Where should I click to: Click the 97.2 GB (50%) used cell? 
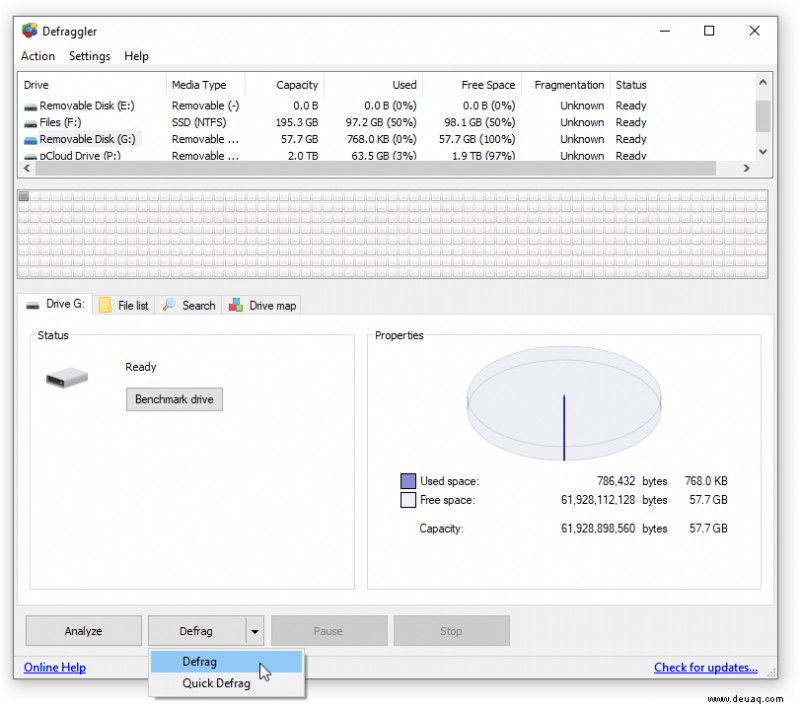381,123
